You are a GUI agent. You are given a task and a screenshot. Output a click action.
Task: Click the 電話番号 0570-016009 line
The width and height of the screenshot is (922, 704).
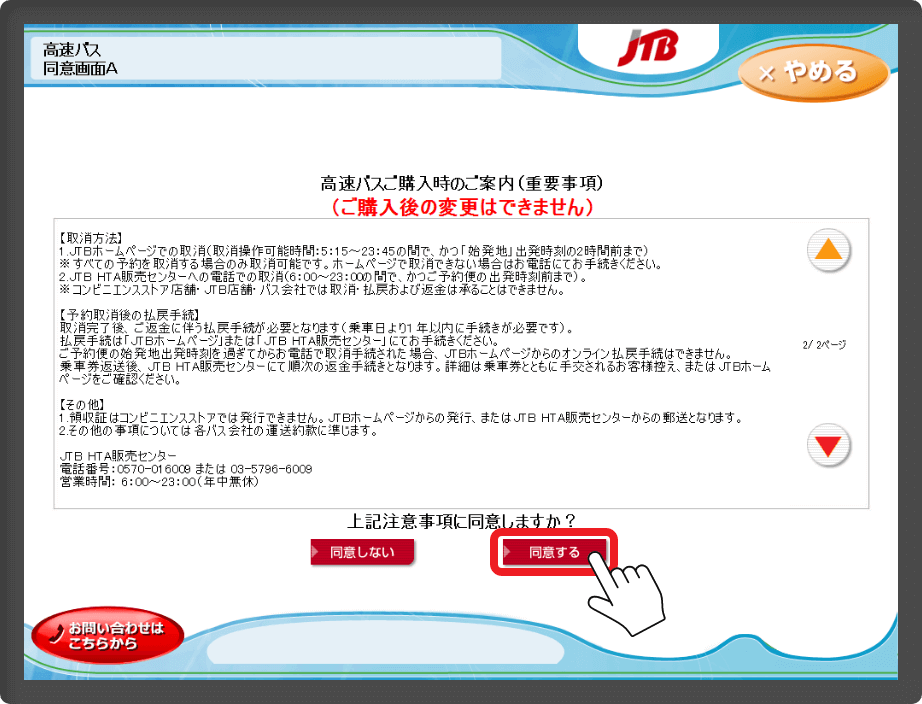[x=185, y=468]
